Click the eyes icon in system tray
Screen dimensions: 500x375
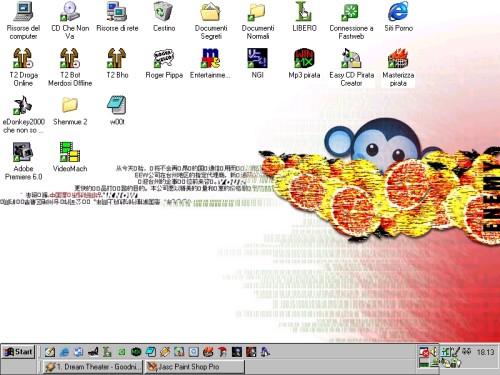pos(467,351)
